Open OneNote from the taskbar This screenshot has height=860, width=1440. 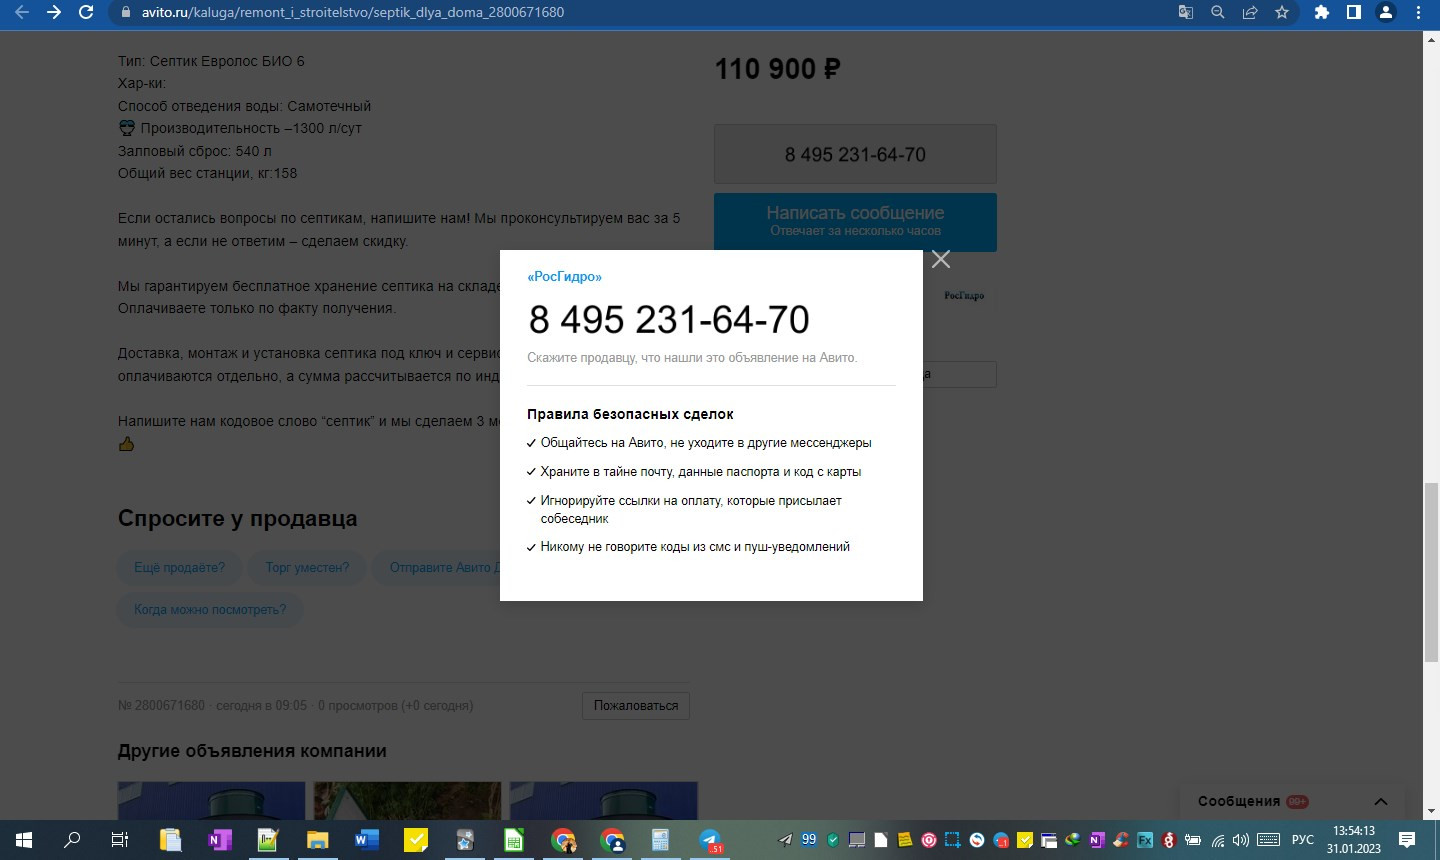coord(219,840)
